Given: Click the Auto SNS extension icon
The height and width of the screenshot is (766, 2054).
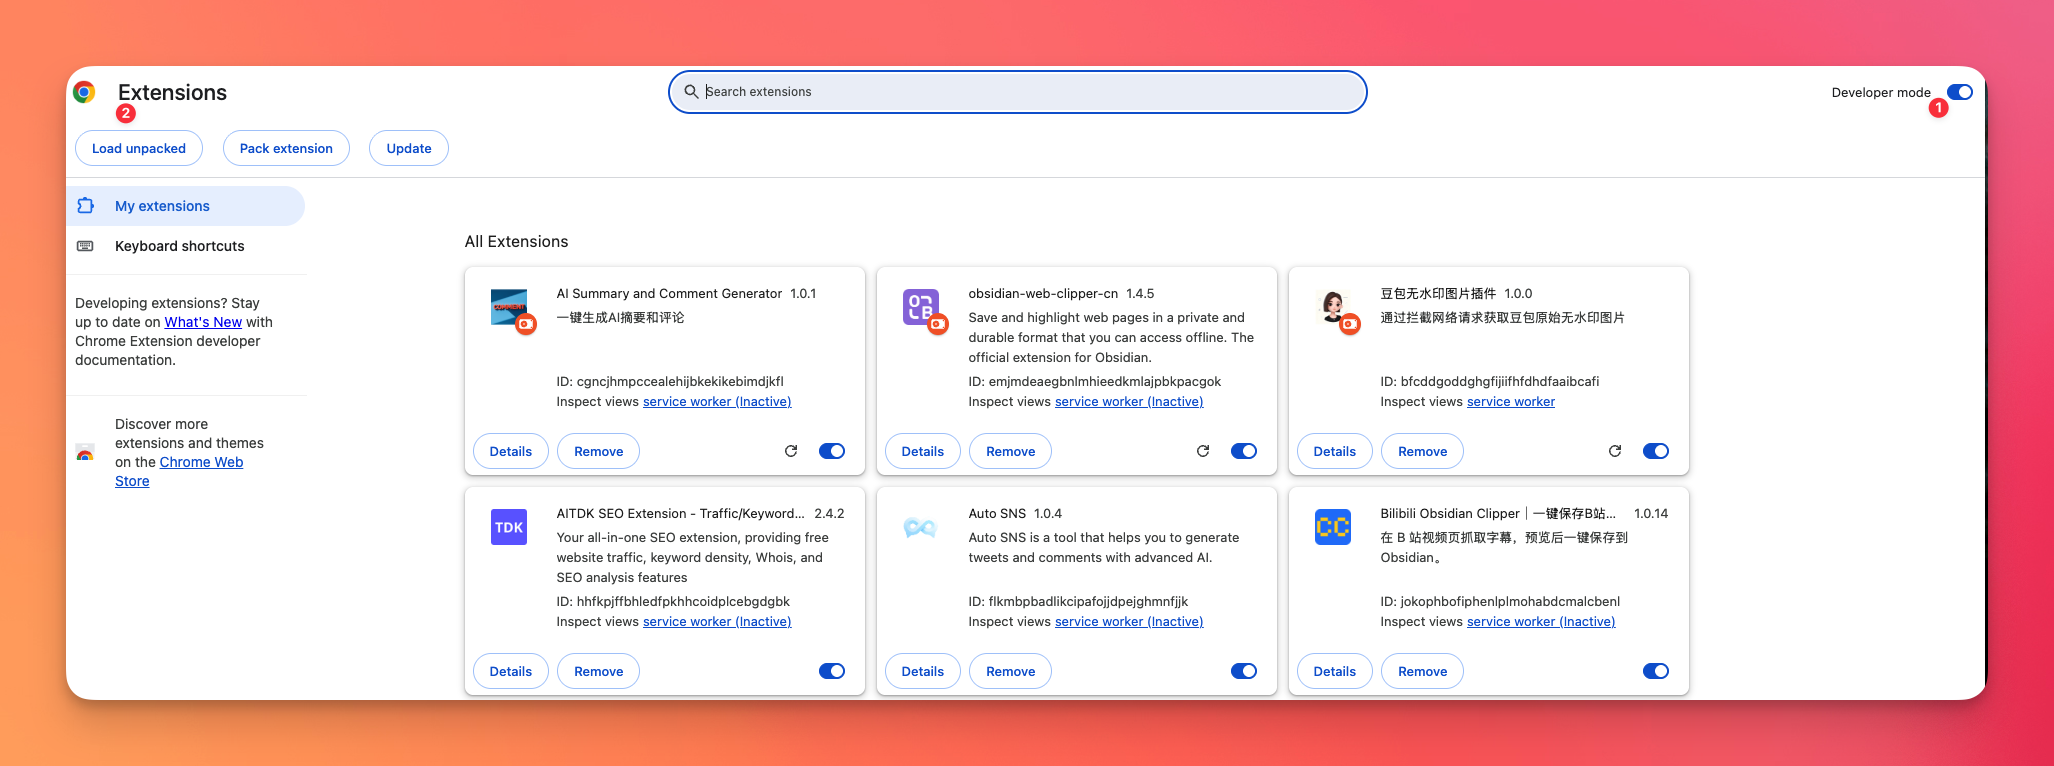Looking at the screenshot, I should tap(921, 527).
